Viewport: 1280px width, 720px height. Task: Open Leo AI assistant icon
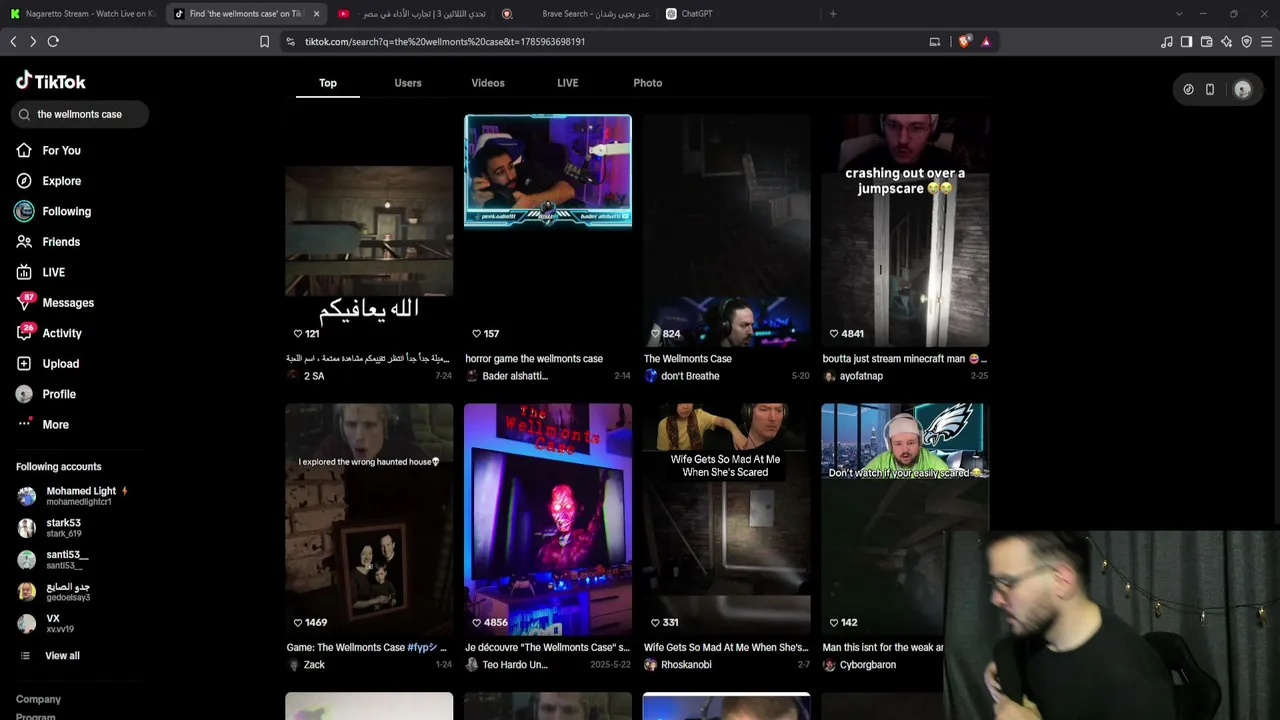[1226, 42]
